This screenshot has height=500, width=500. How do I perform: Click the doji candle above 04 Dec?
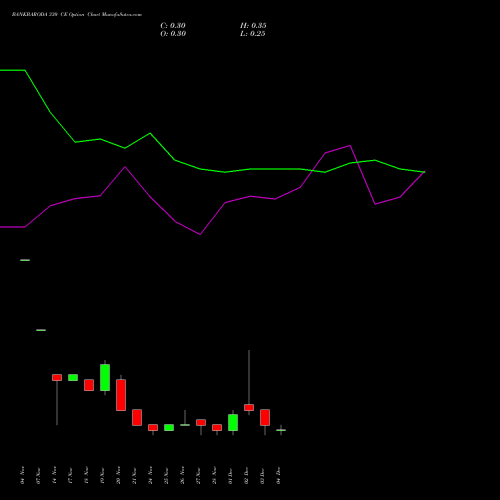281,430
